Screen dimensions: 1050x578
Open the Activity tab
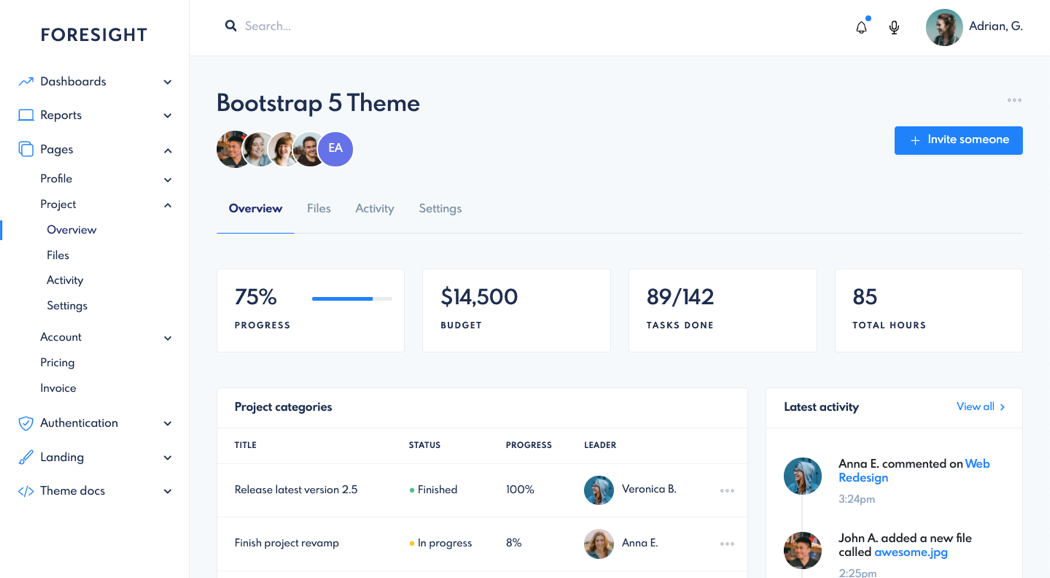tap(374, 209)
